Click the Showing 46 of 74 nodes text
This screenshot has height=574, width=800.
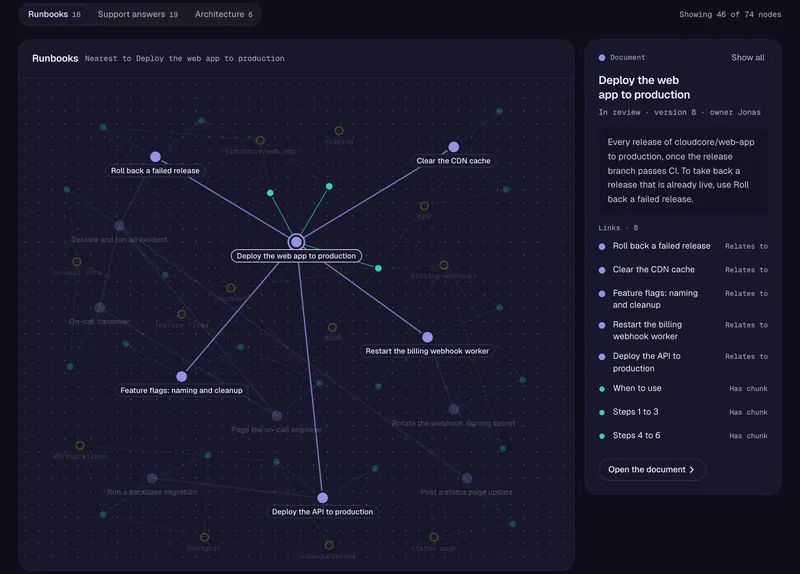tap(730, 14)
